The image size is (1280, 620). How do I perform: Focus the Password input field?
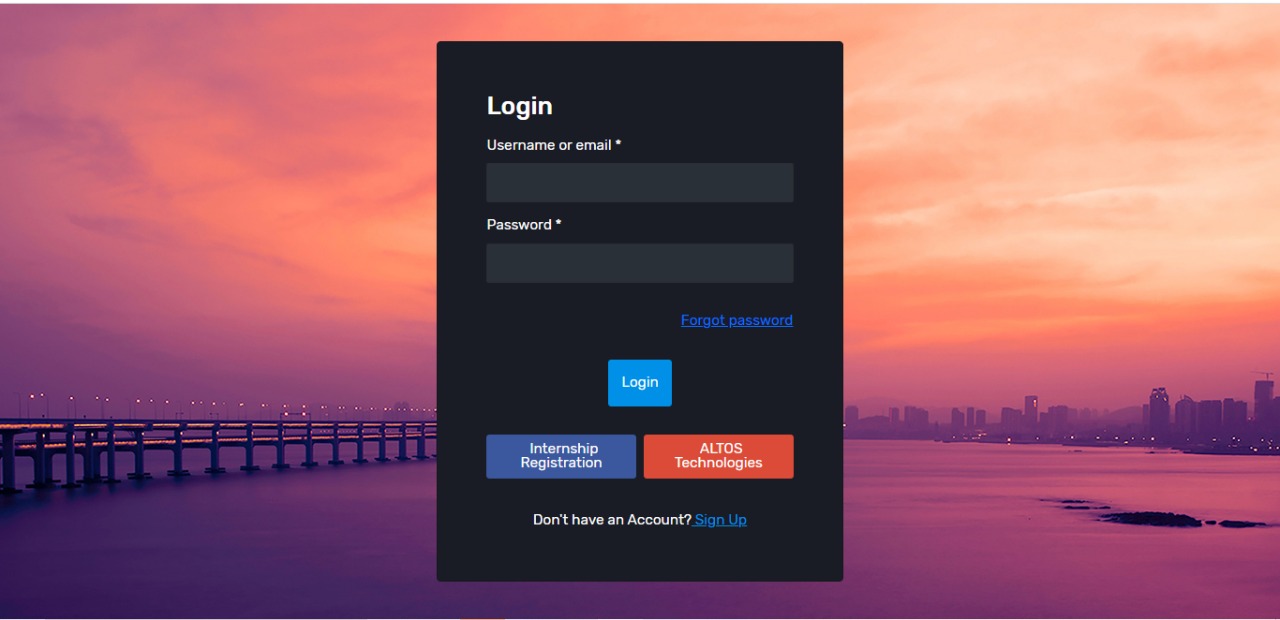point(639,263)
